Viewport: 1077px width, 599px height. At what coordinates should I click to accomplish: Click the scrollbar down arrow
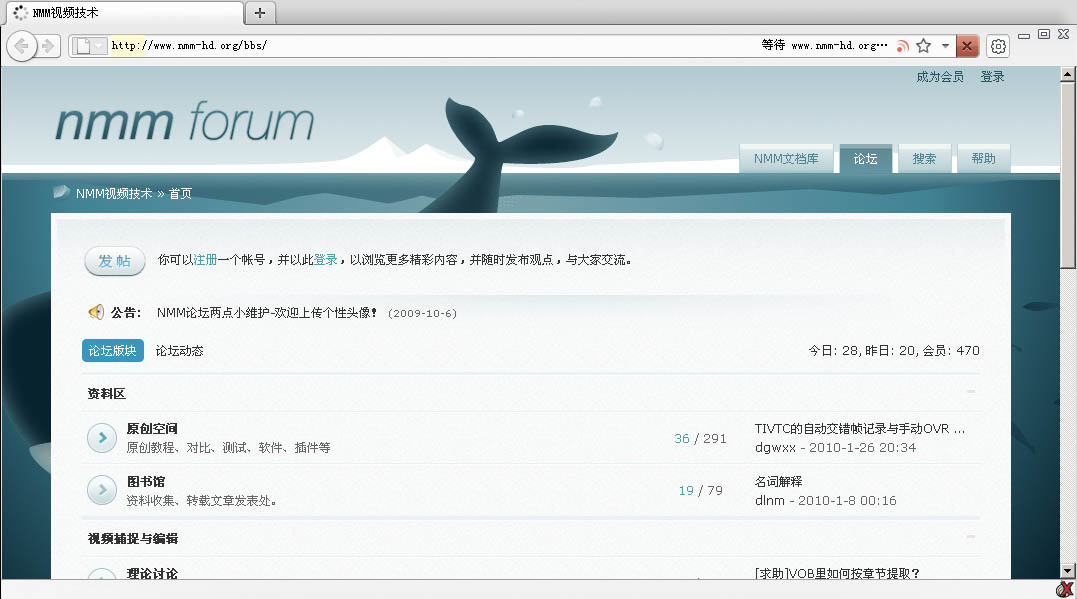(x=1068, y=571)
